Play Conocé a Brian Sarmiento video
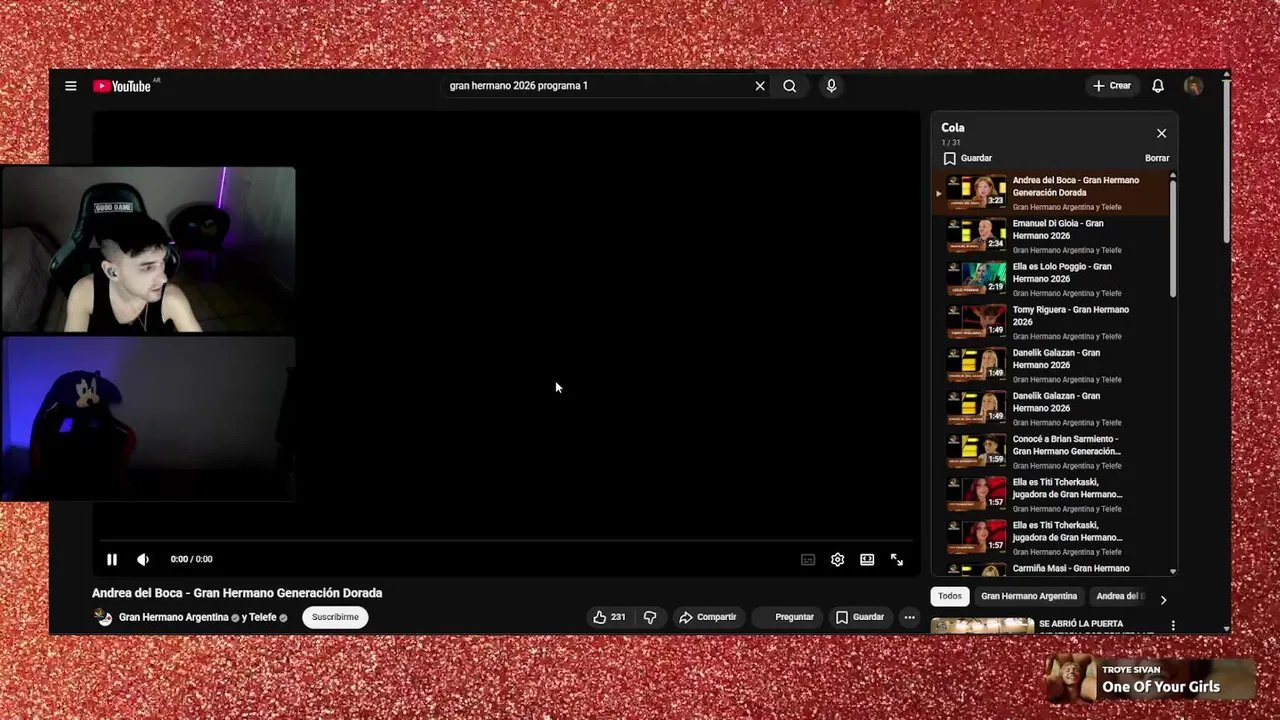The height and width of the screenshot is (720, 1280). [x=1050, y=451]
